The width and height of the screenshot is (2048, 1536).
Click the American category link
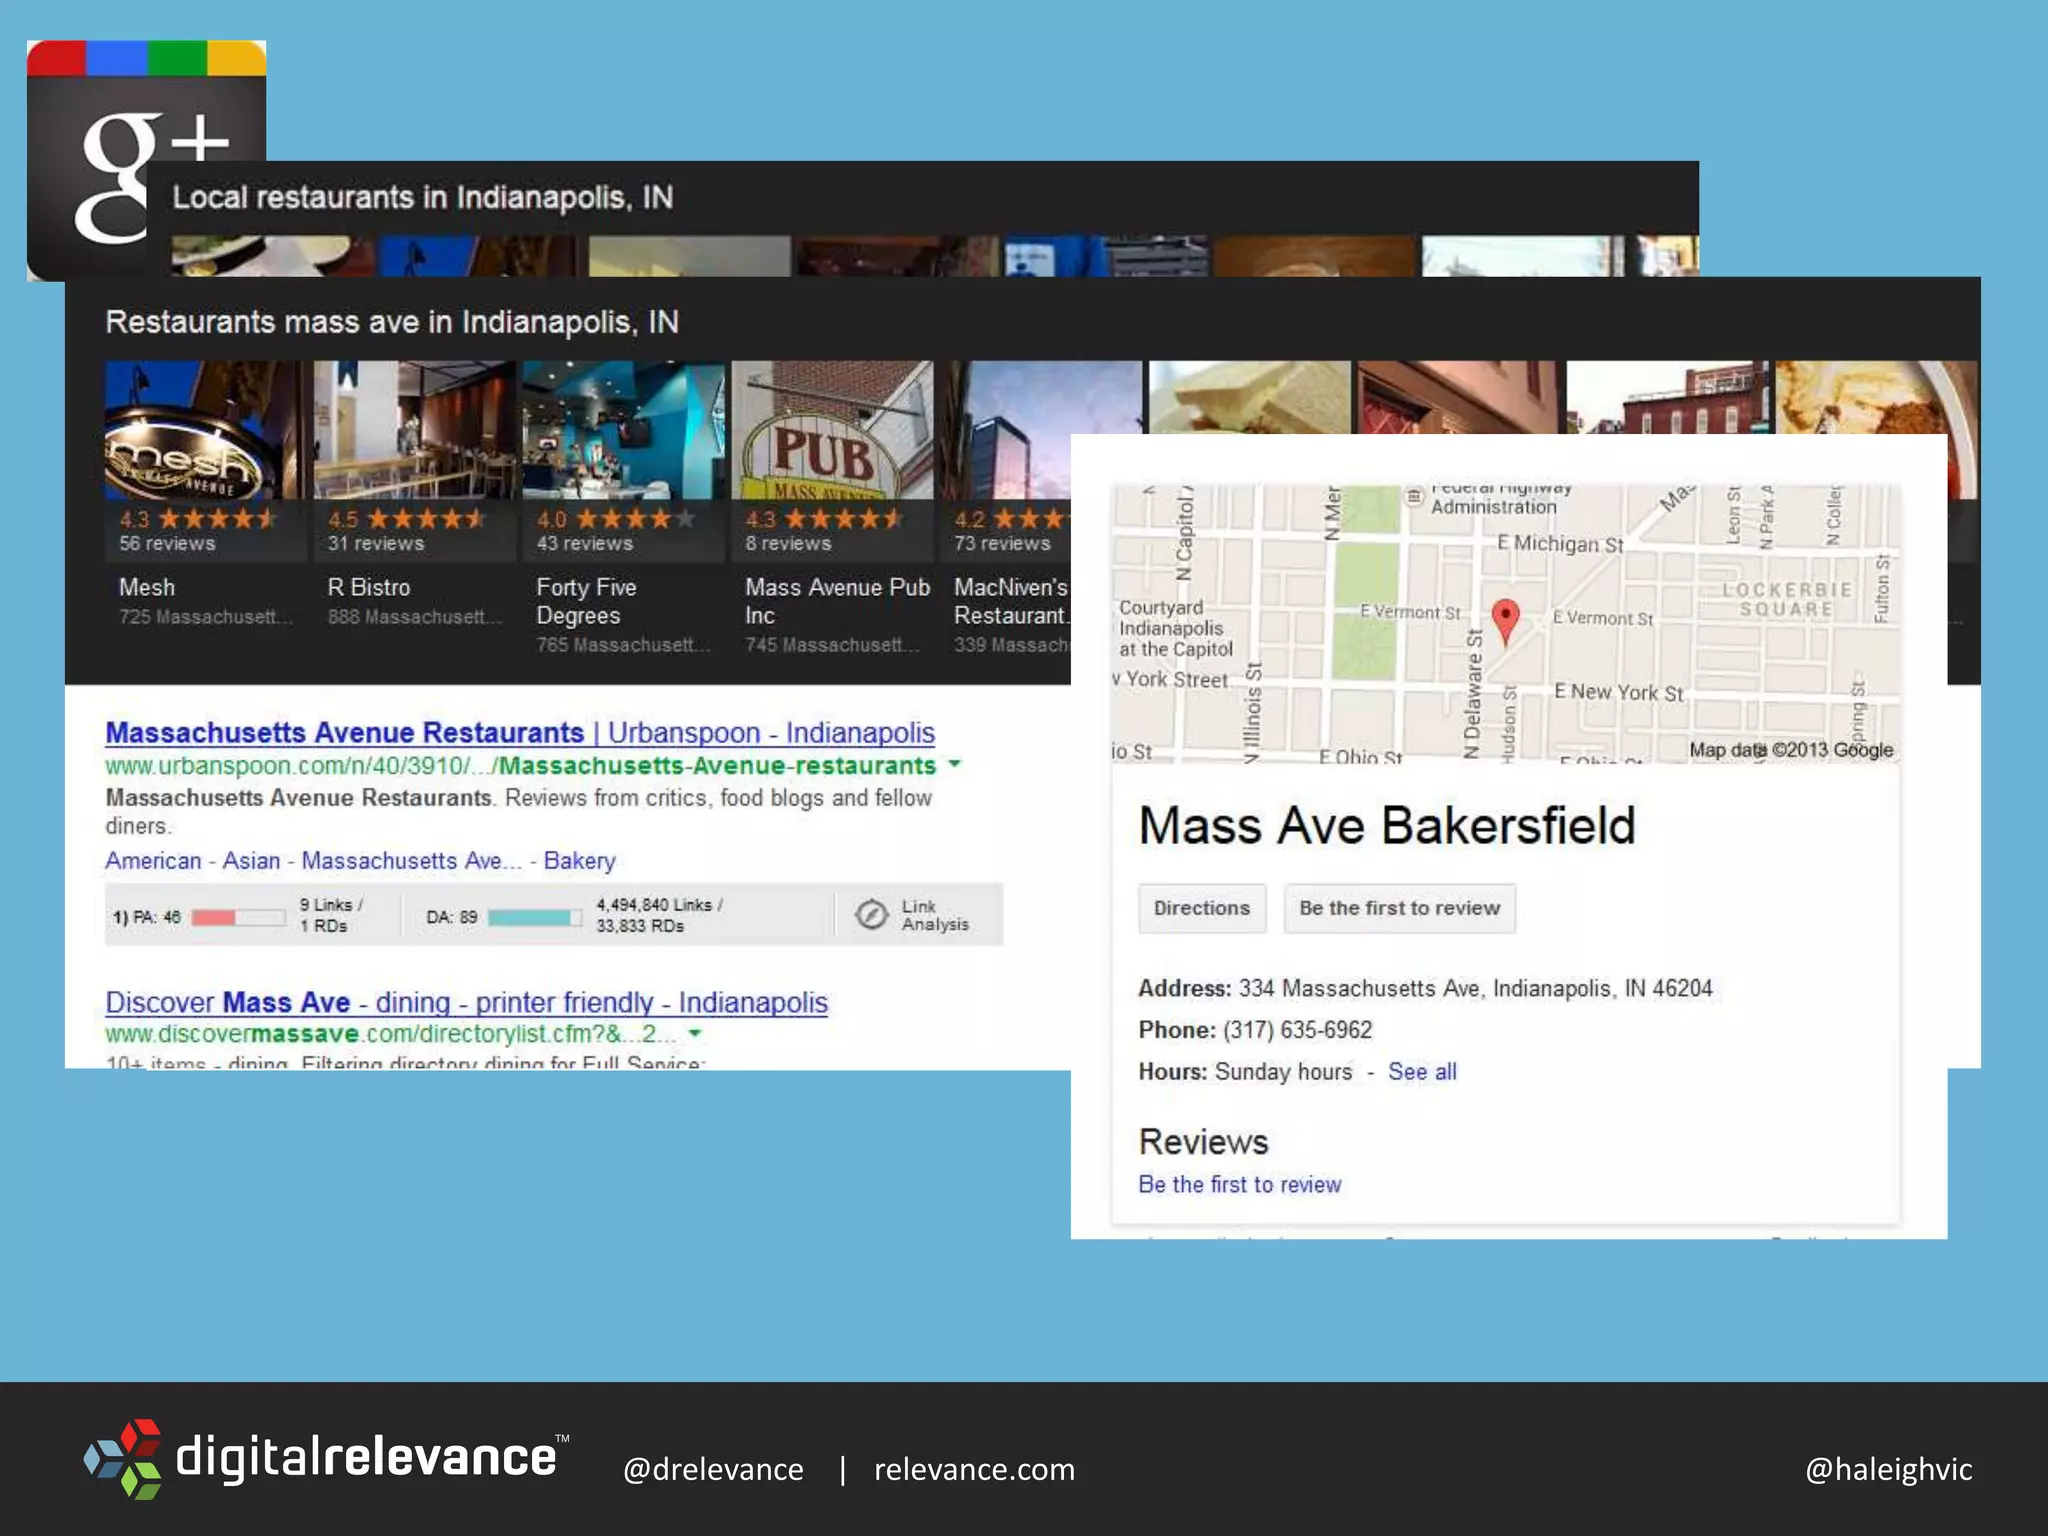[153, 861]
